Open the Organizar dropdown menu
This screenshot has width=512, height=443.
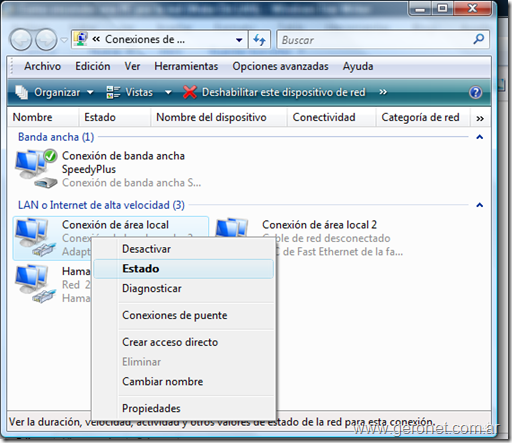[x=55, y=92]
